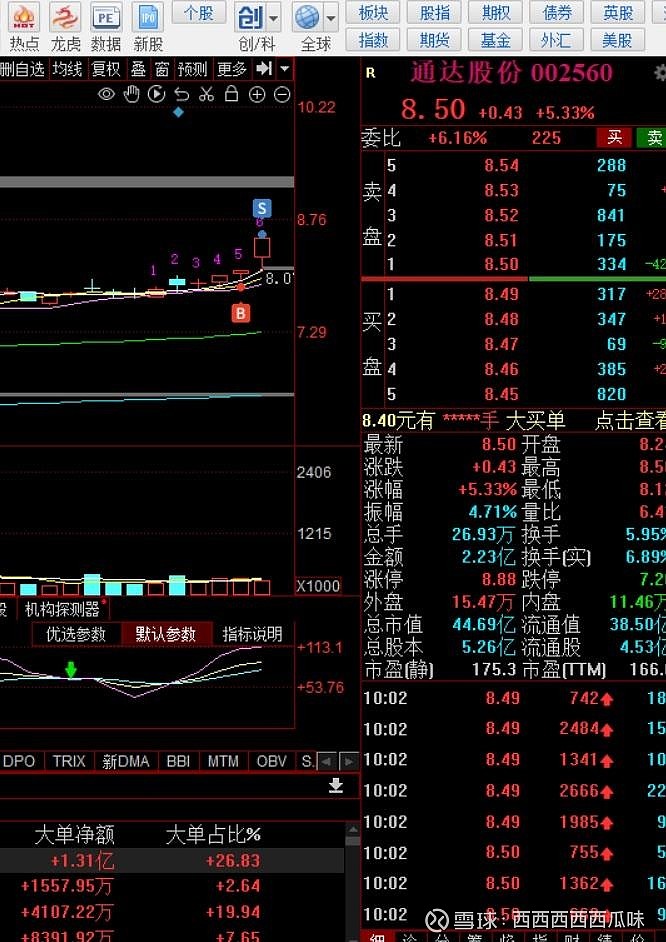Click the 大单净额 column header
This screenshot has width=666, height=942.
point(74,834)
